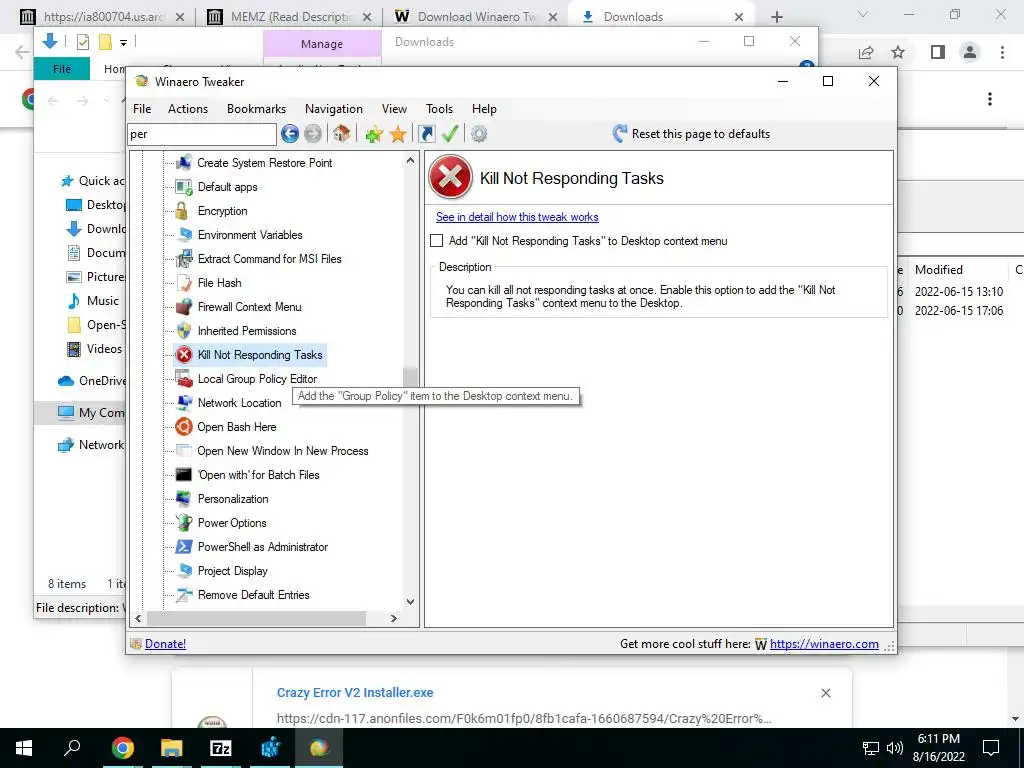Dismiss the Crazy Error V2 Installer download entry
The height and width of the screenshot is (768, 1024).
click(x=825, y=693)
